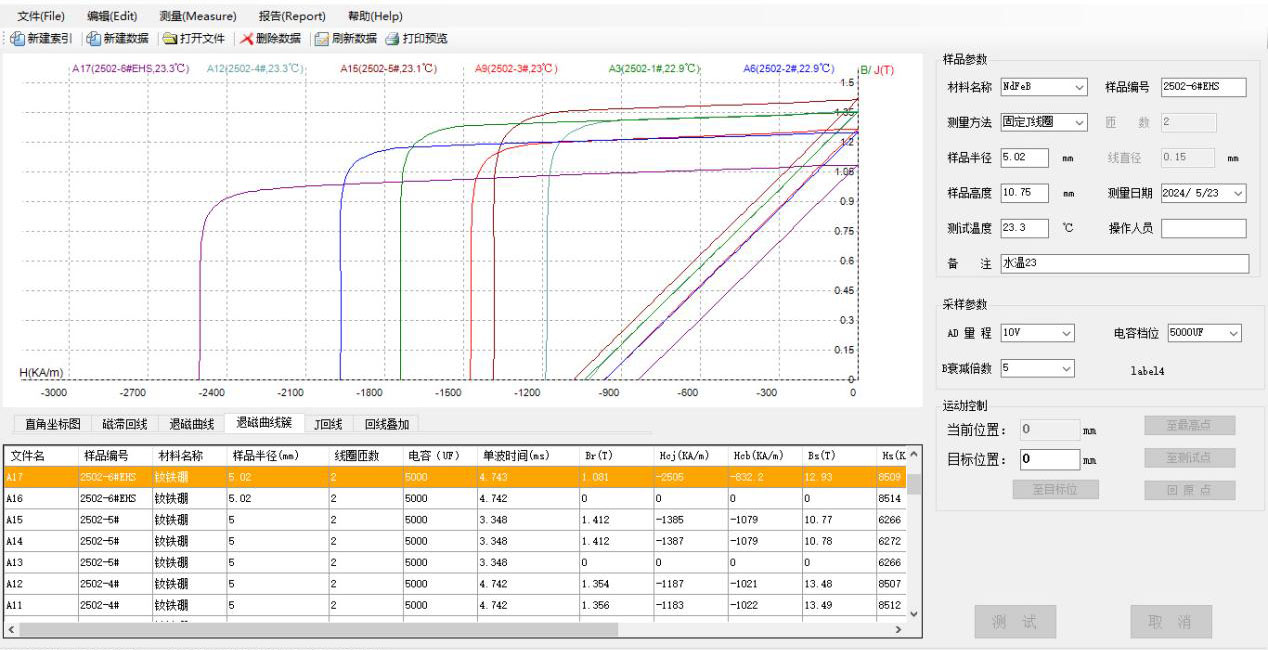Open 打印预览 print preview icon

[393, 39]
